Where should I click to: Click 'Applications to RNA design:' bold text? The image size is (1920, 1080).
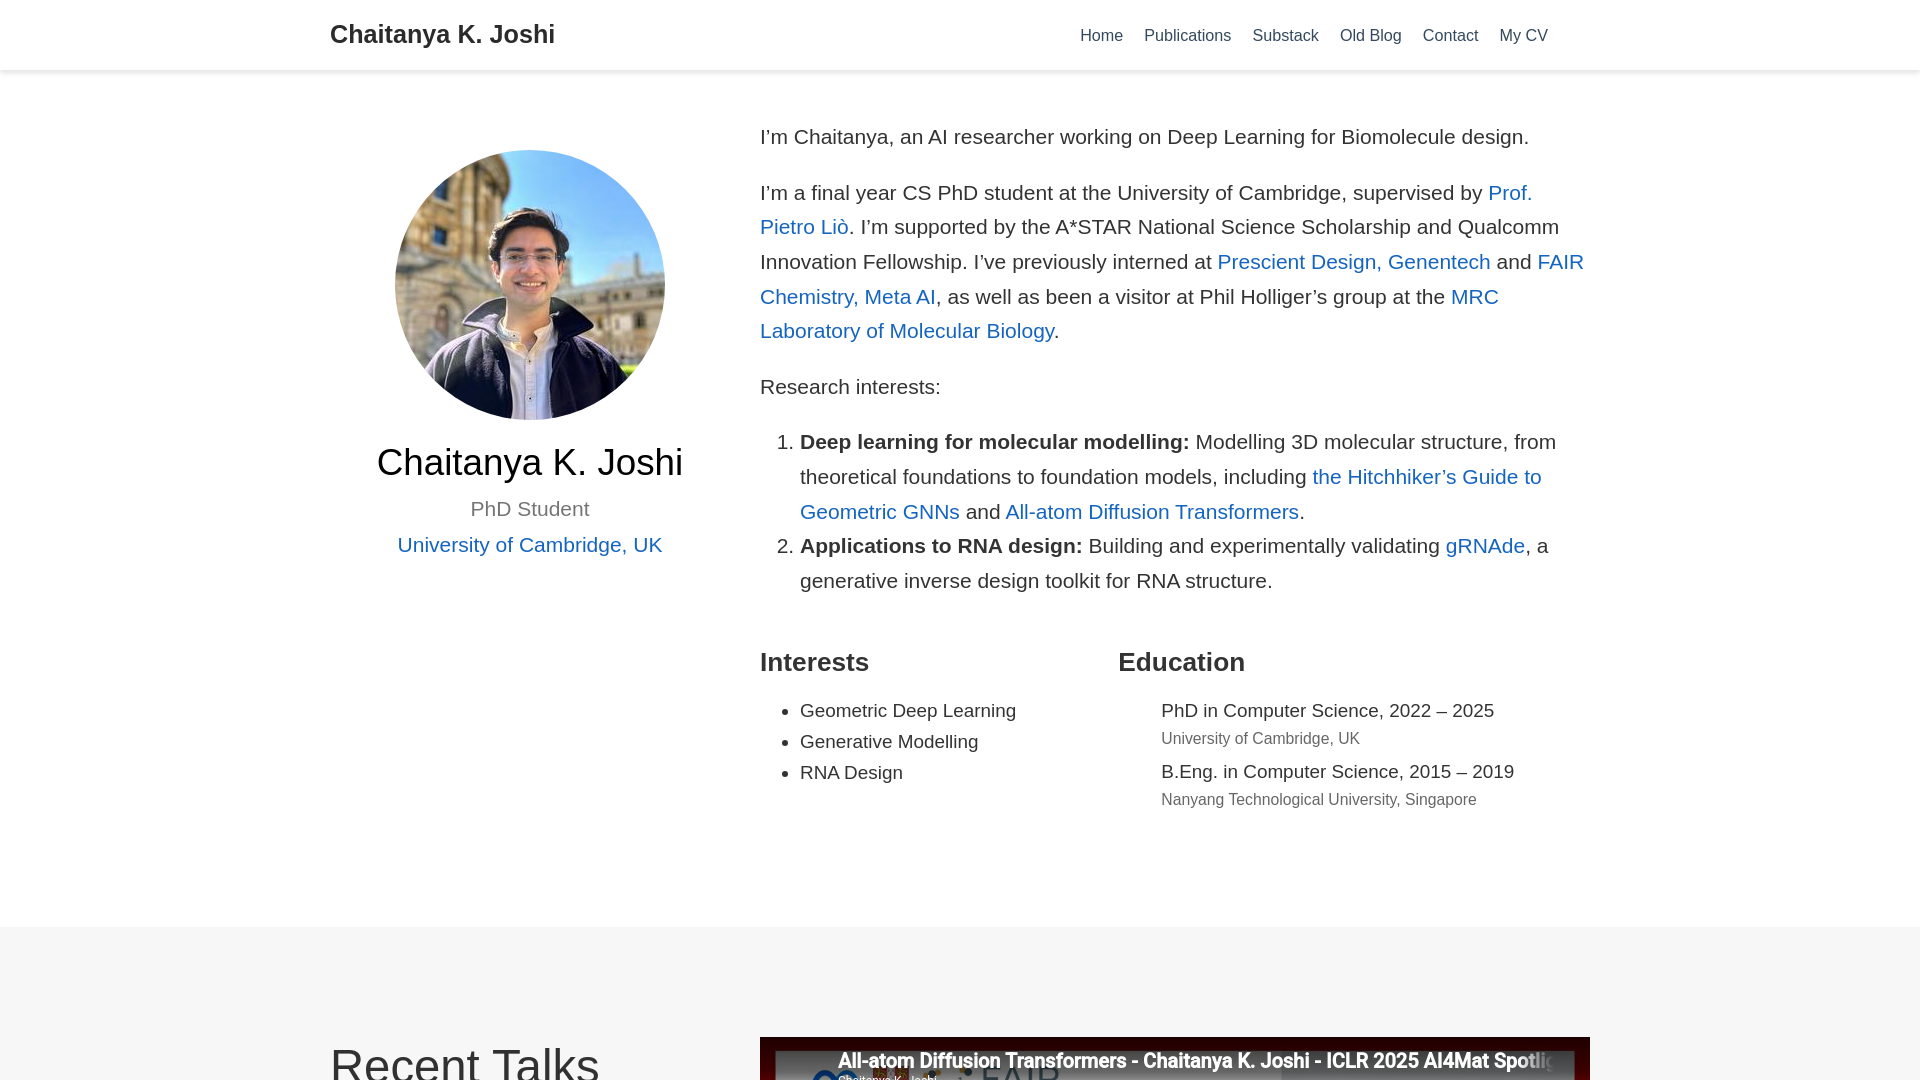coord(941,546)
